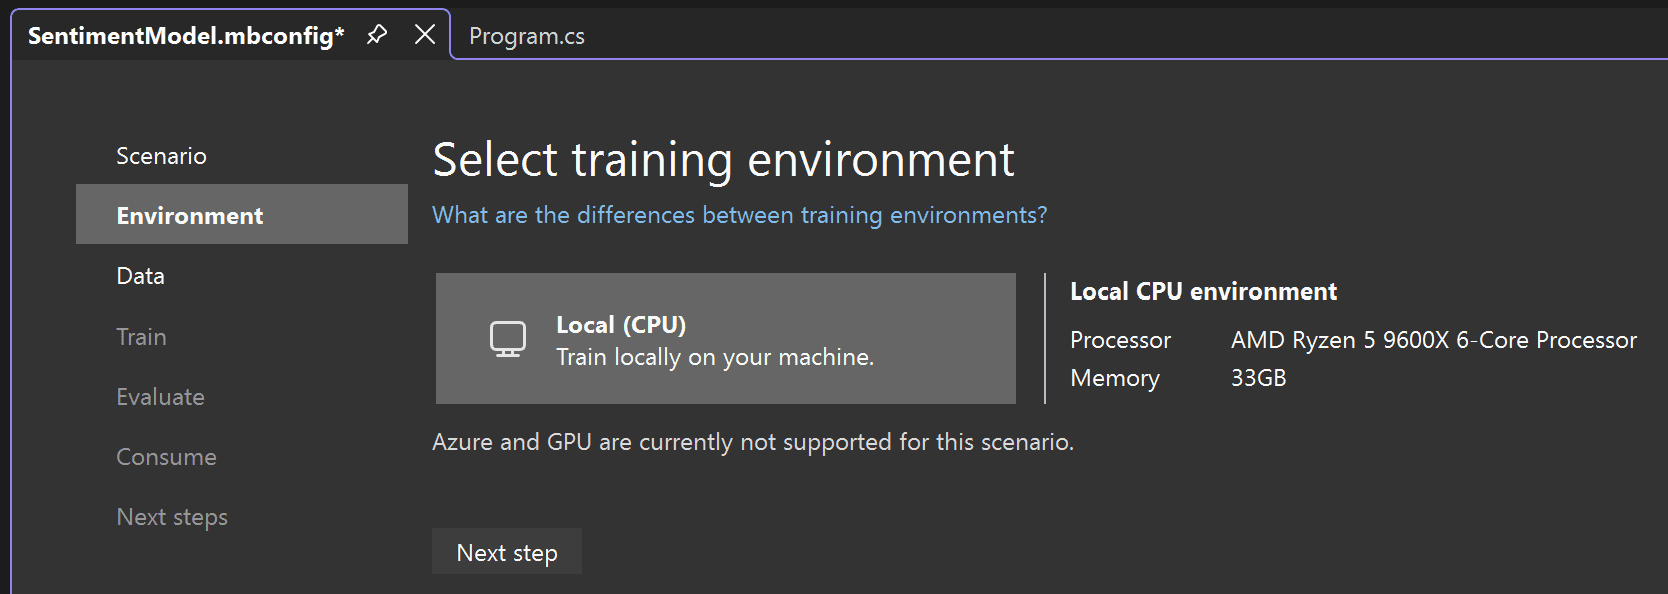The image size is (1668, 594).
Task: Open Next steps in sidebar
Action: click(x=172, y=517)
